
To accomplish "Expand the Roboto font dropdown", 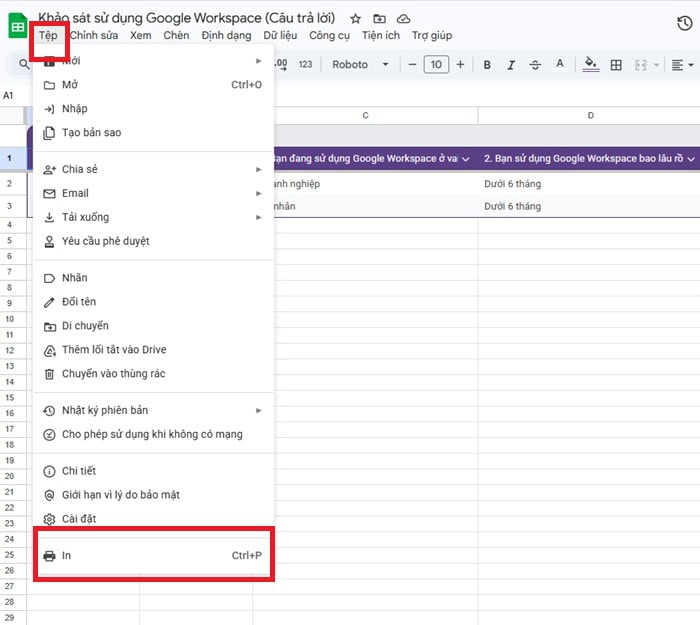I will [361, 65].
